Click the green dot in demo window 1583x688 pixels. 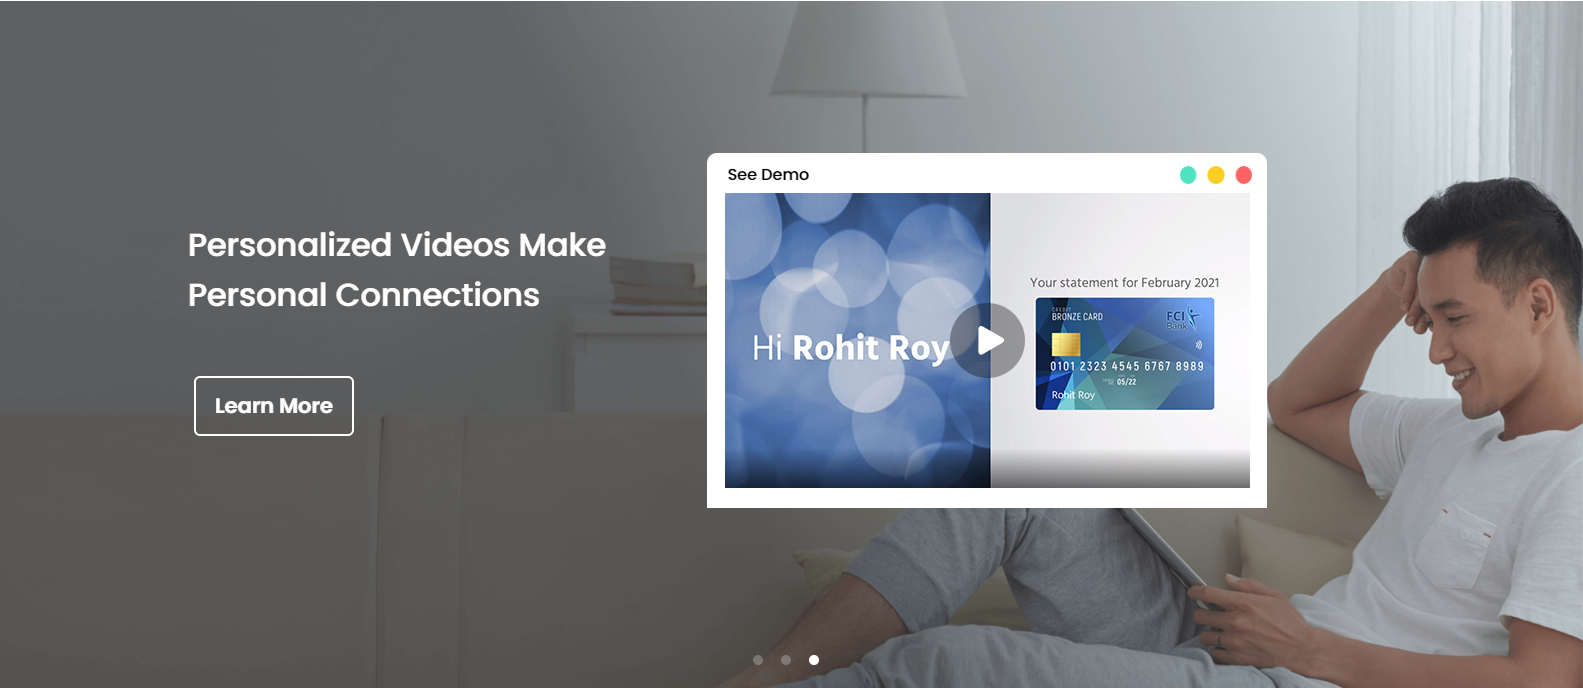click(x=1188, y=175)
